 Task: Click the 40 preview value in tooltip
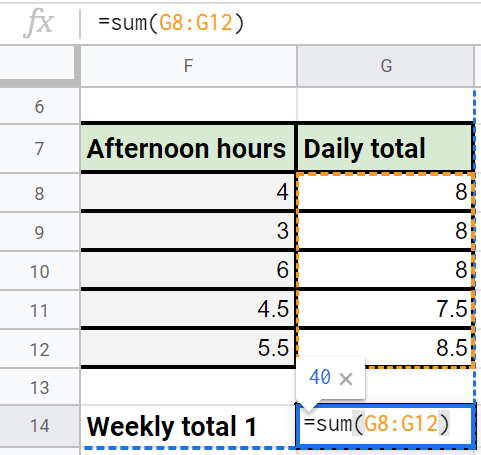coord(320,377)
